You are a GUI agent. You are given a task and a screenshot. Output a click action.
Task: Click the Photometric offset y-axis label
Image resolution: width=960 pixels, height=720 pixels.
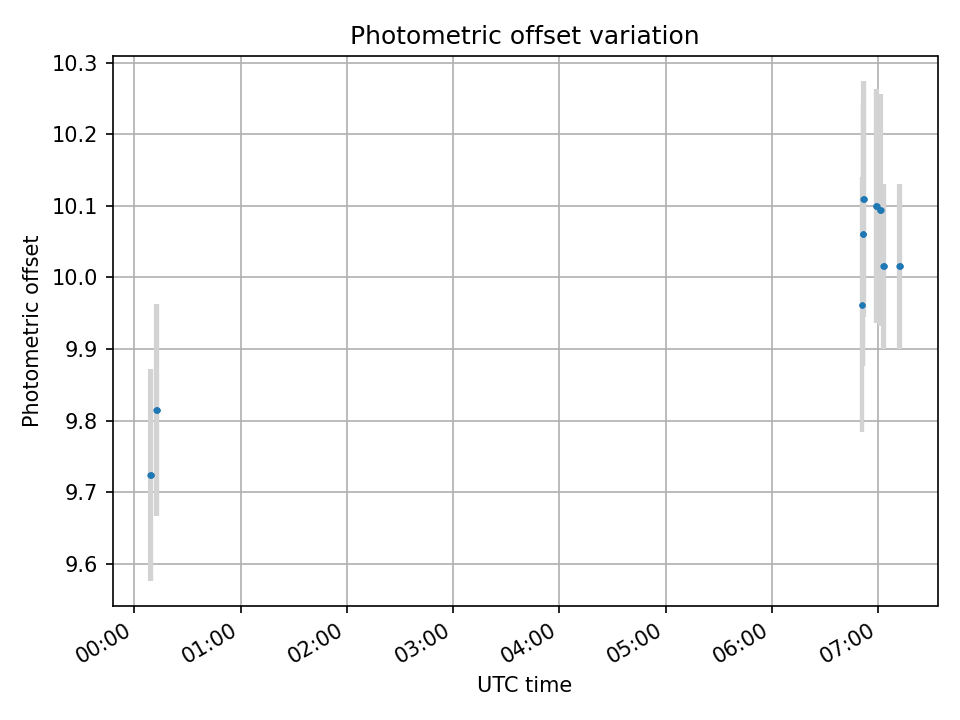tap(31, 331)
